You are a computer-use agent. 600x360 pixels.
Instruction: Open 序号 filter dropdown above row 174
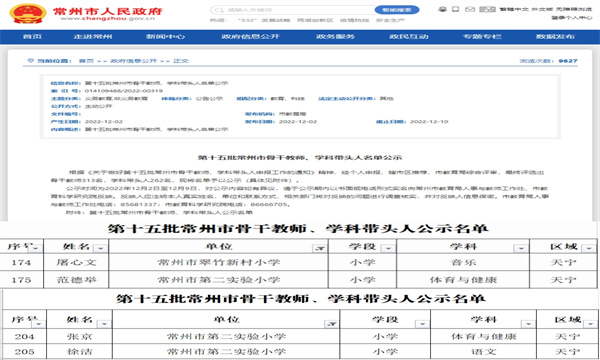[36, 249]
